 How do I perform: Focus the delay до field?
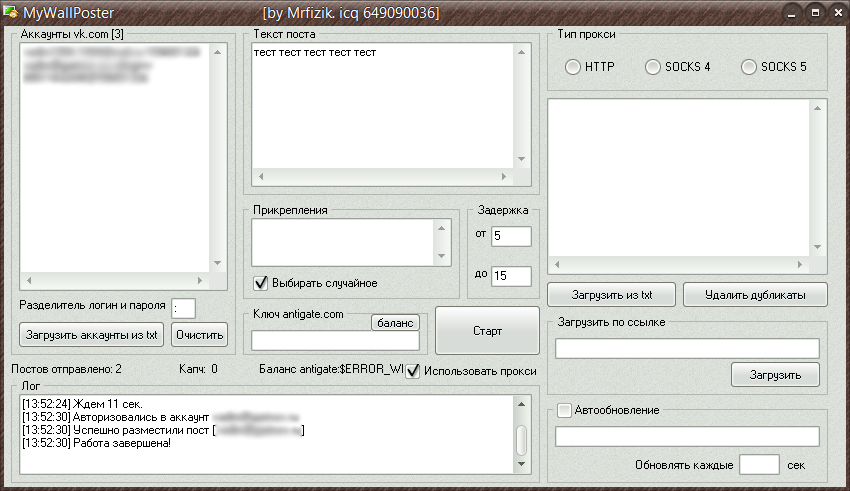coord(511,276)
